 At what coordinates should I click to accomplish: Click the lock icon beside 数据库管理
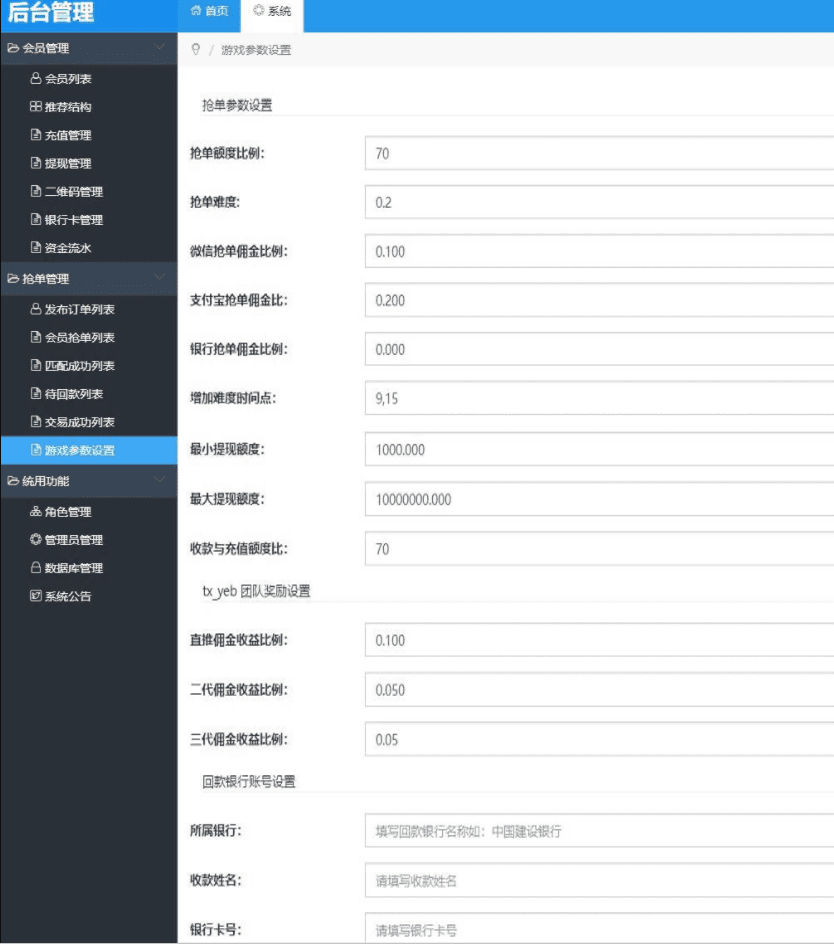pos(36,568)
